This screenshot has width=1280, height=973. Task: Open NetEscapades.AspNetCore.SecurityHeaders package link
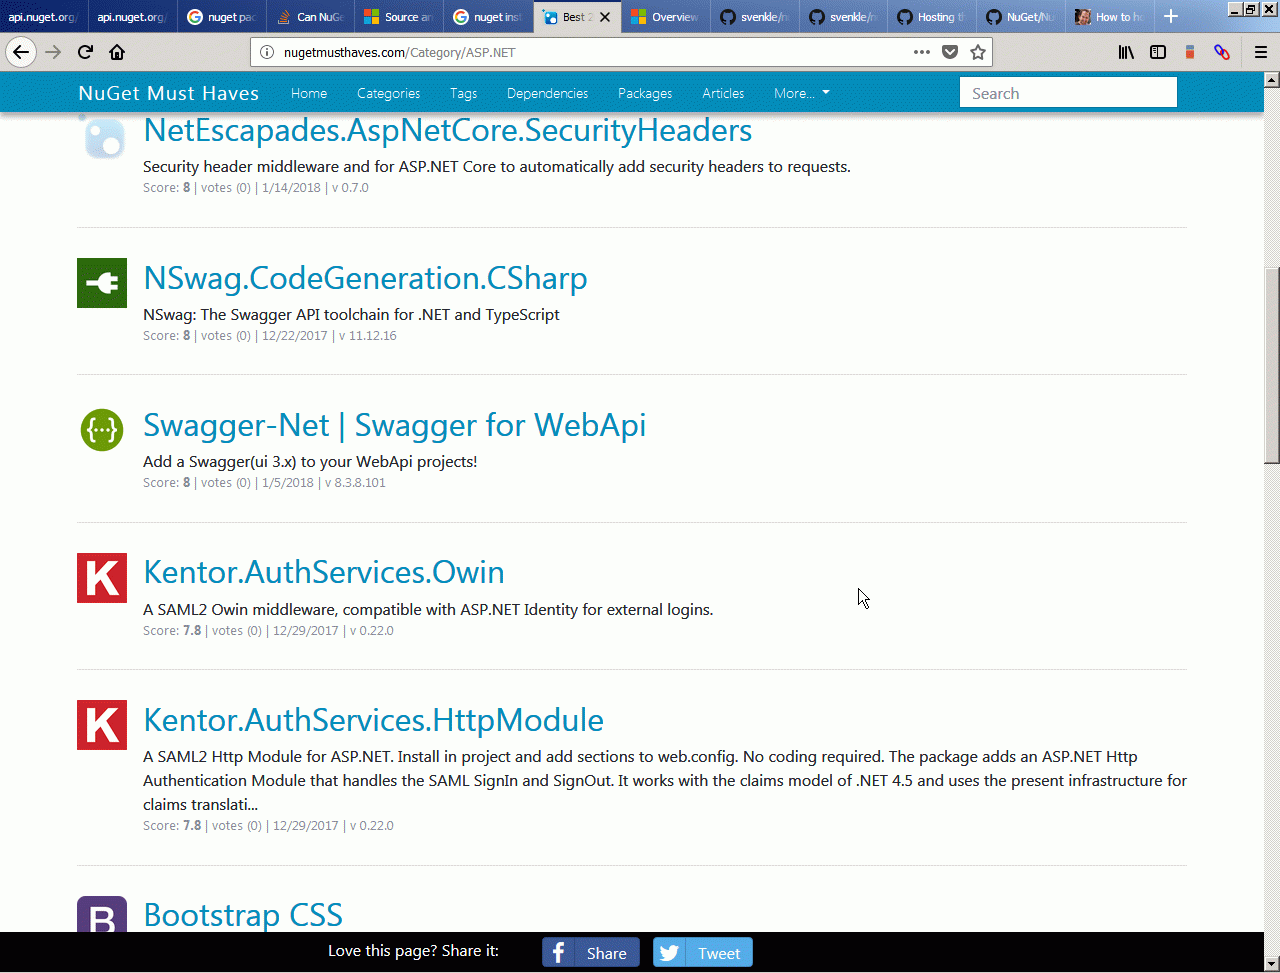coord(448,130)
